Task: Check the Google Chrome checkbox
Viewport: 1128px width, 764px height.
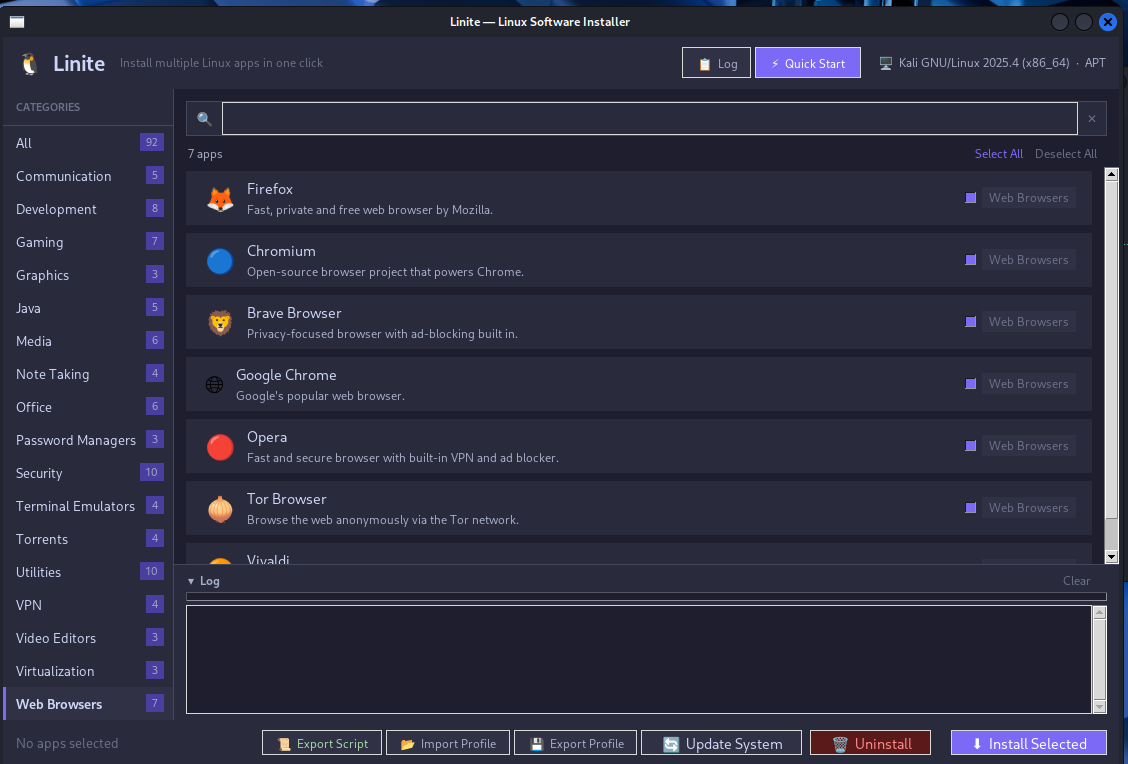Action: click(970, 383)
